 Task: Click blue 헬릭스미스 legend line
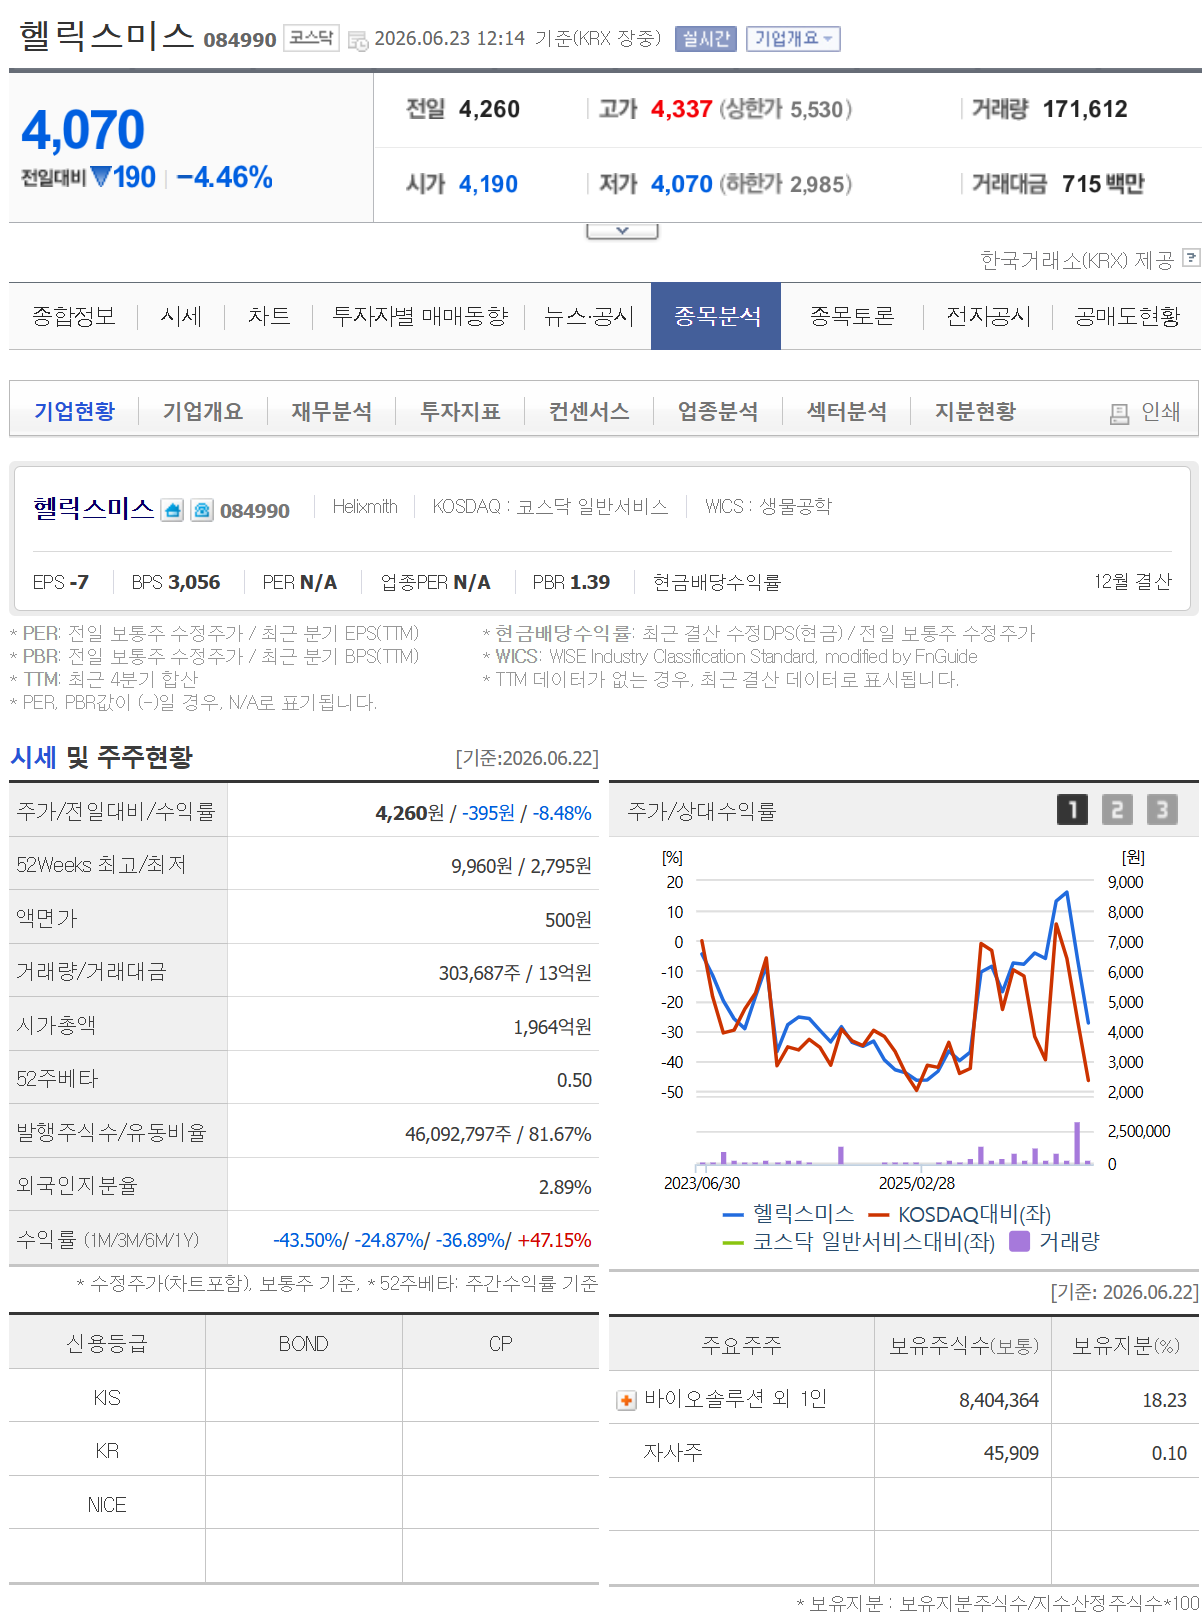[733, 1215]
